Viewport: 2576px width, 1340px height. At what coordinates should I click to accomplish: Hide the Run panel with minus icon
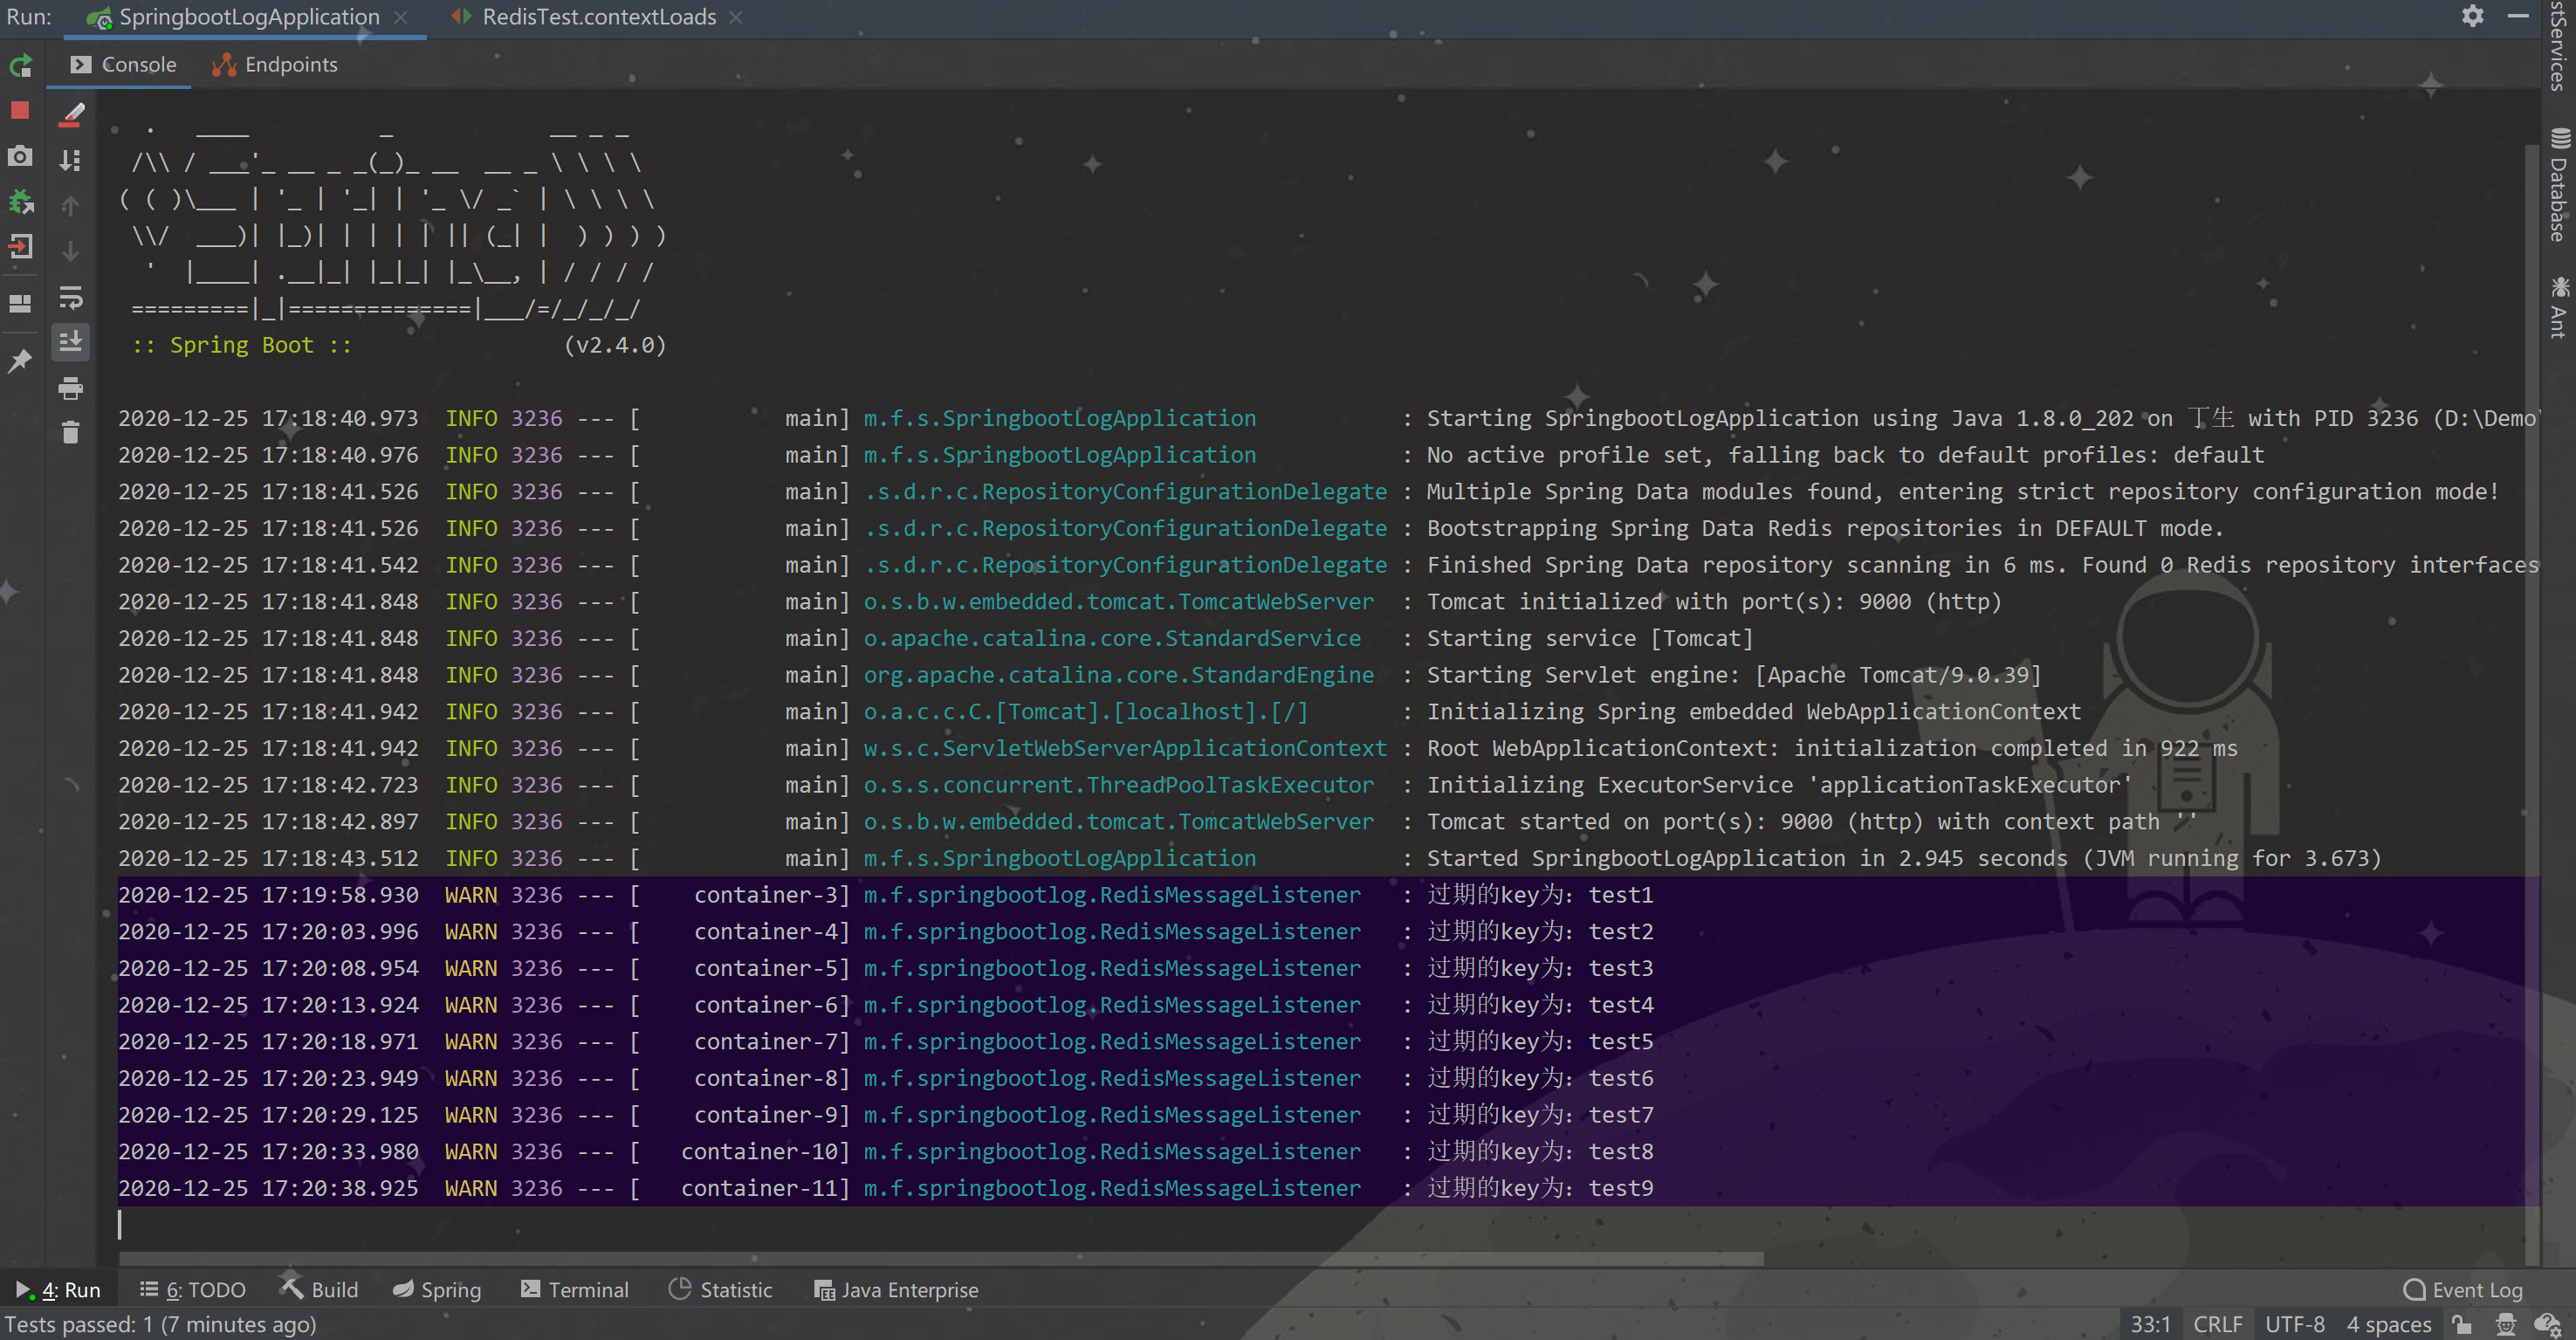2518,16
